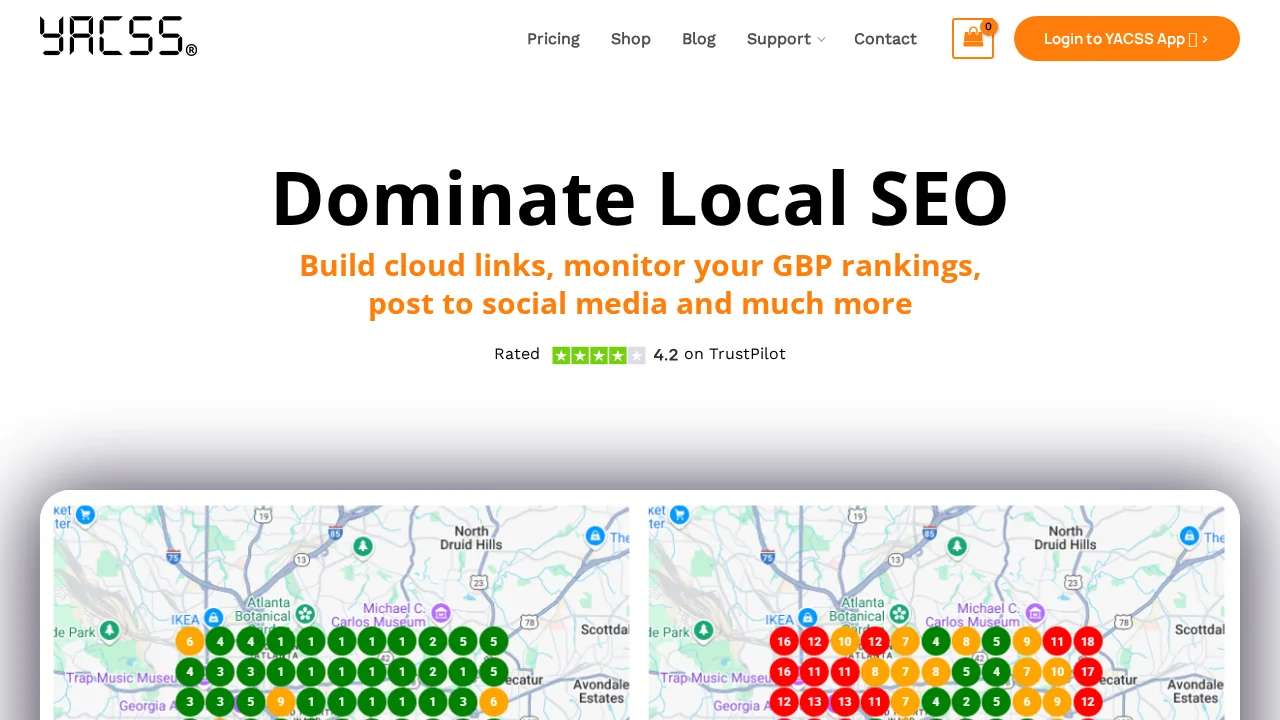This screenshot has height=720, width=1280.
Task: Click the cart item count badge
Action: click(988, 27)
